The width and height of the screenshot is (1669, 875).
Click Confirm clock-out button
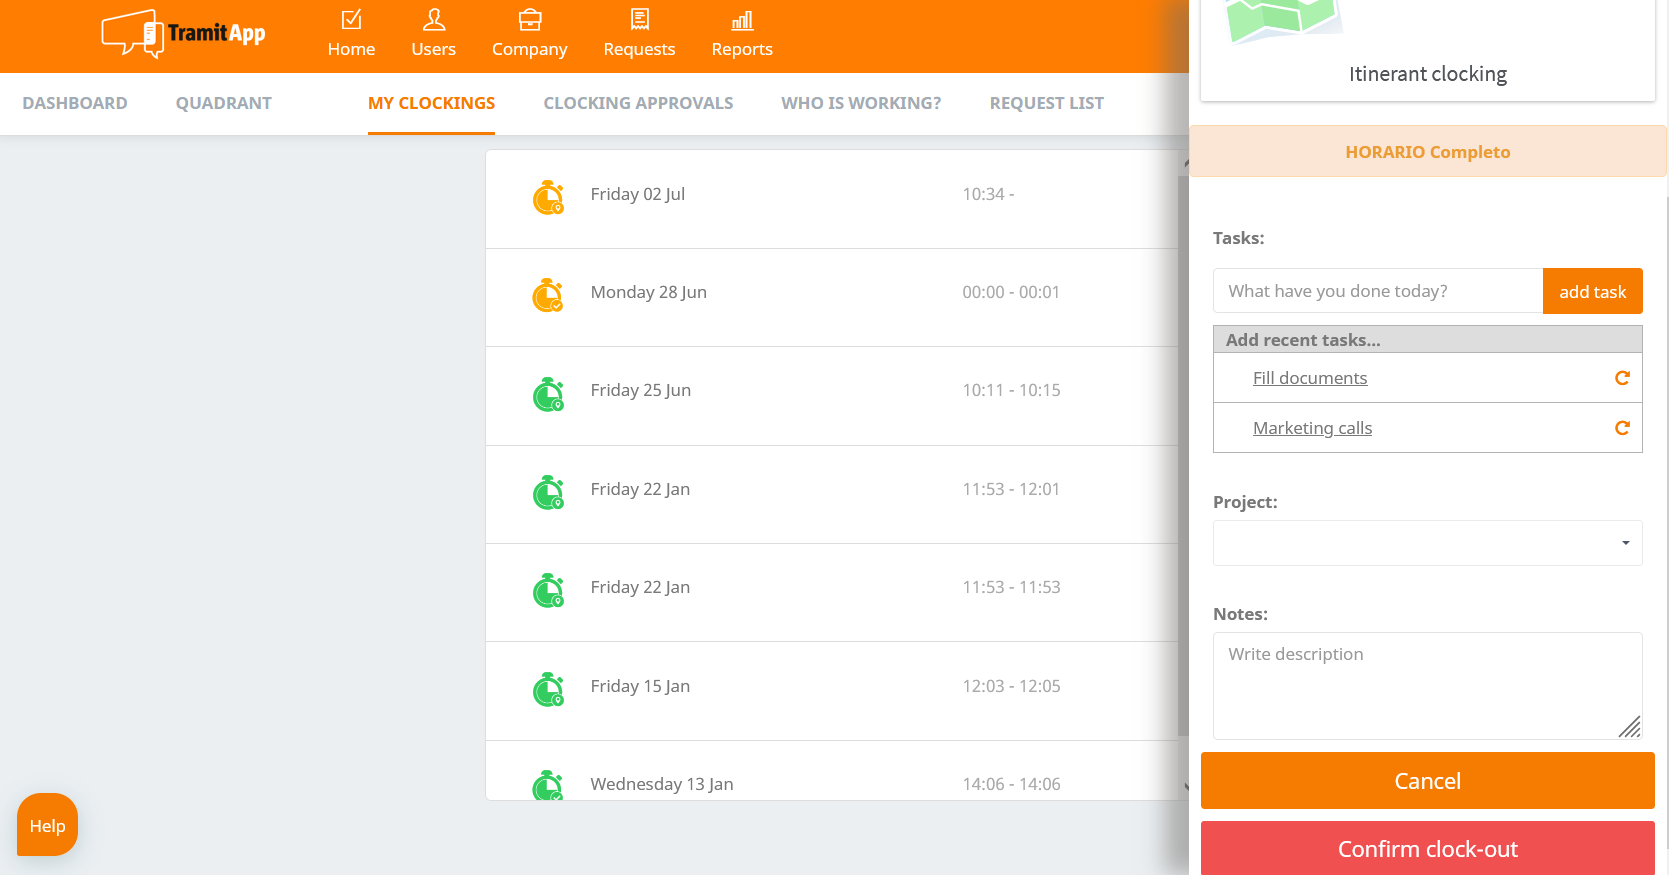pyautogui.click(x=1428, y=849)
